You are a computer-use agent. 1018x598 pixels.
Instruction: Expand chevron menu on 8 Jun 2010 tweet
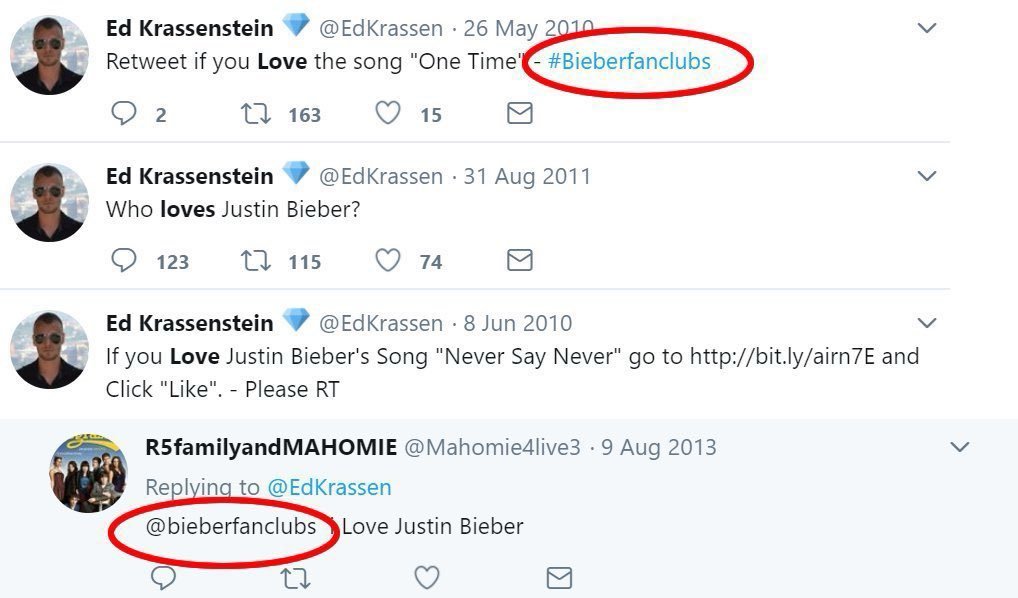pyautogui.click(x=927, y=323)
